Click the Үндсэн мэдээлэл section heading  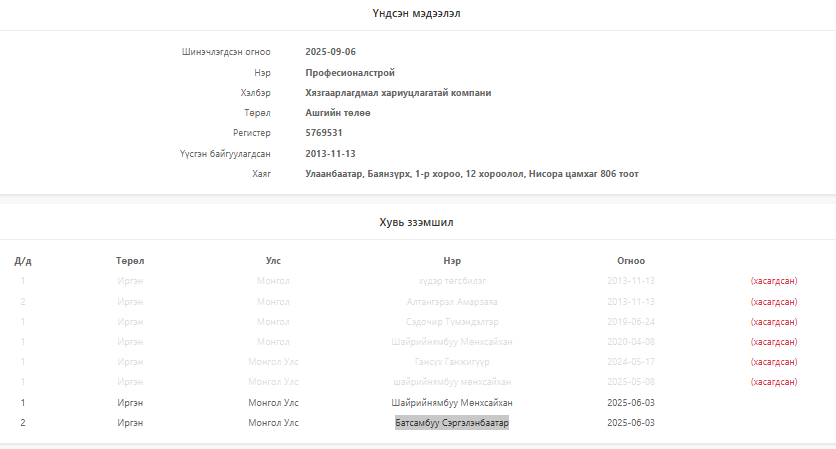pyautogui.click(x=417, y=14)
